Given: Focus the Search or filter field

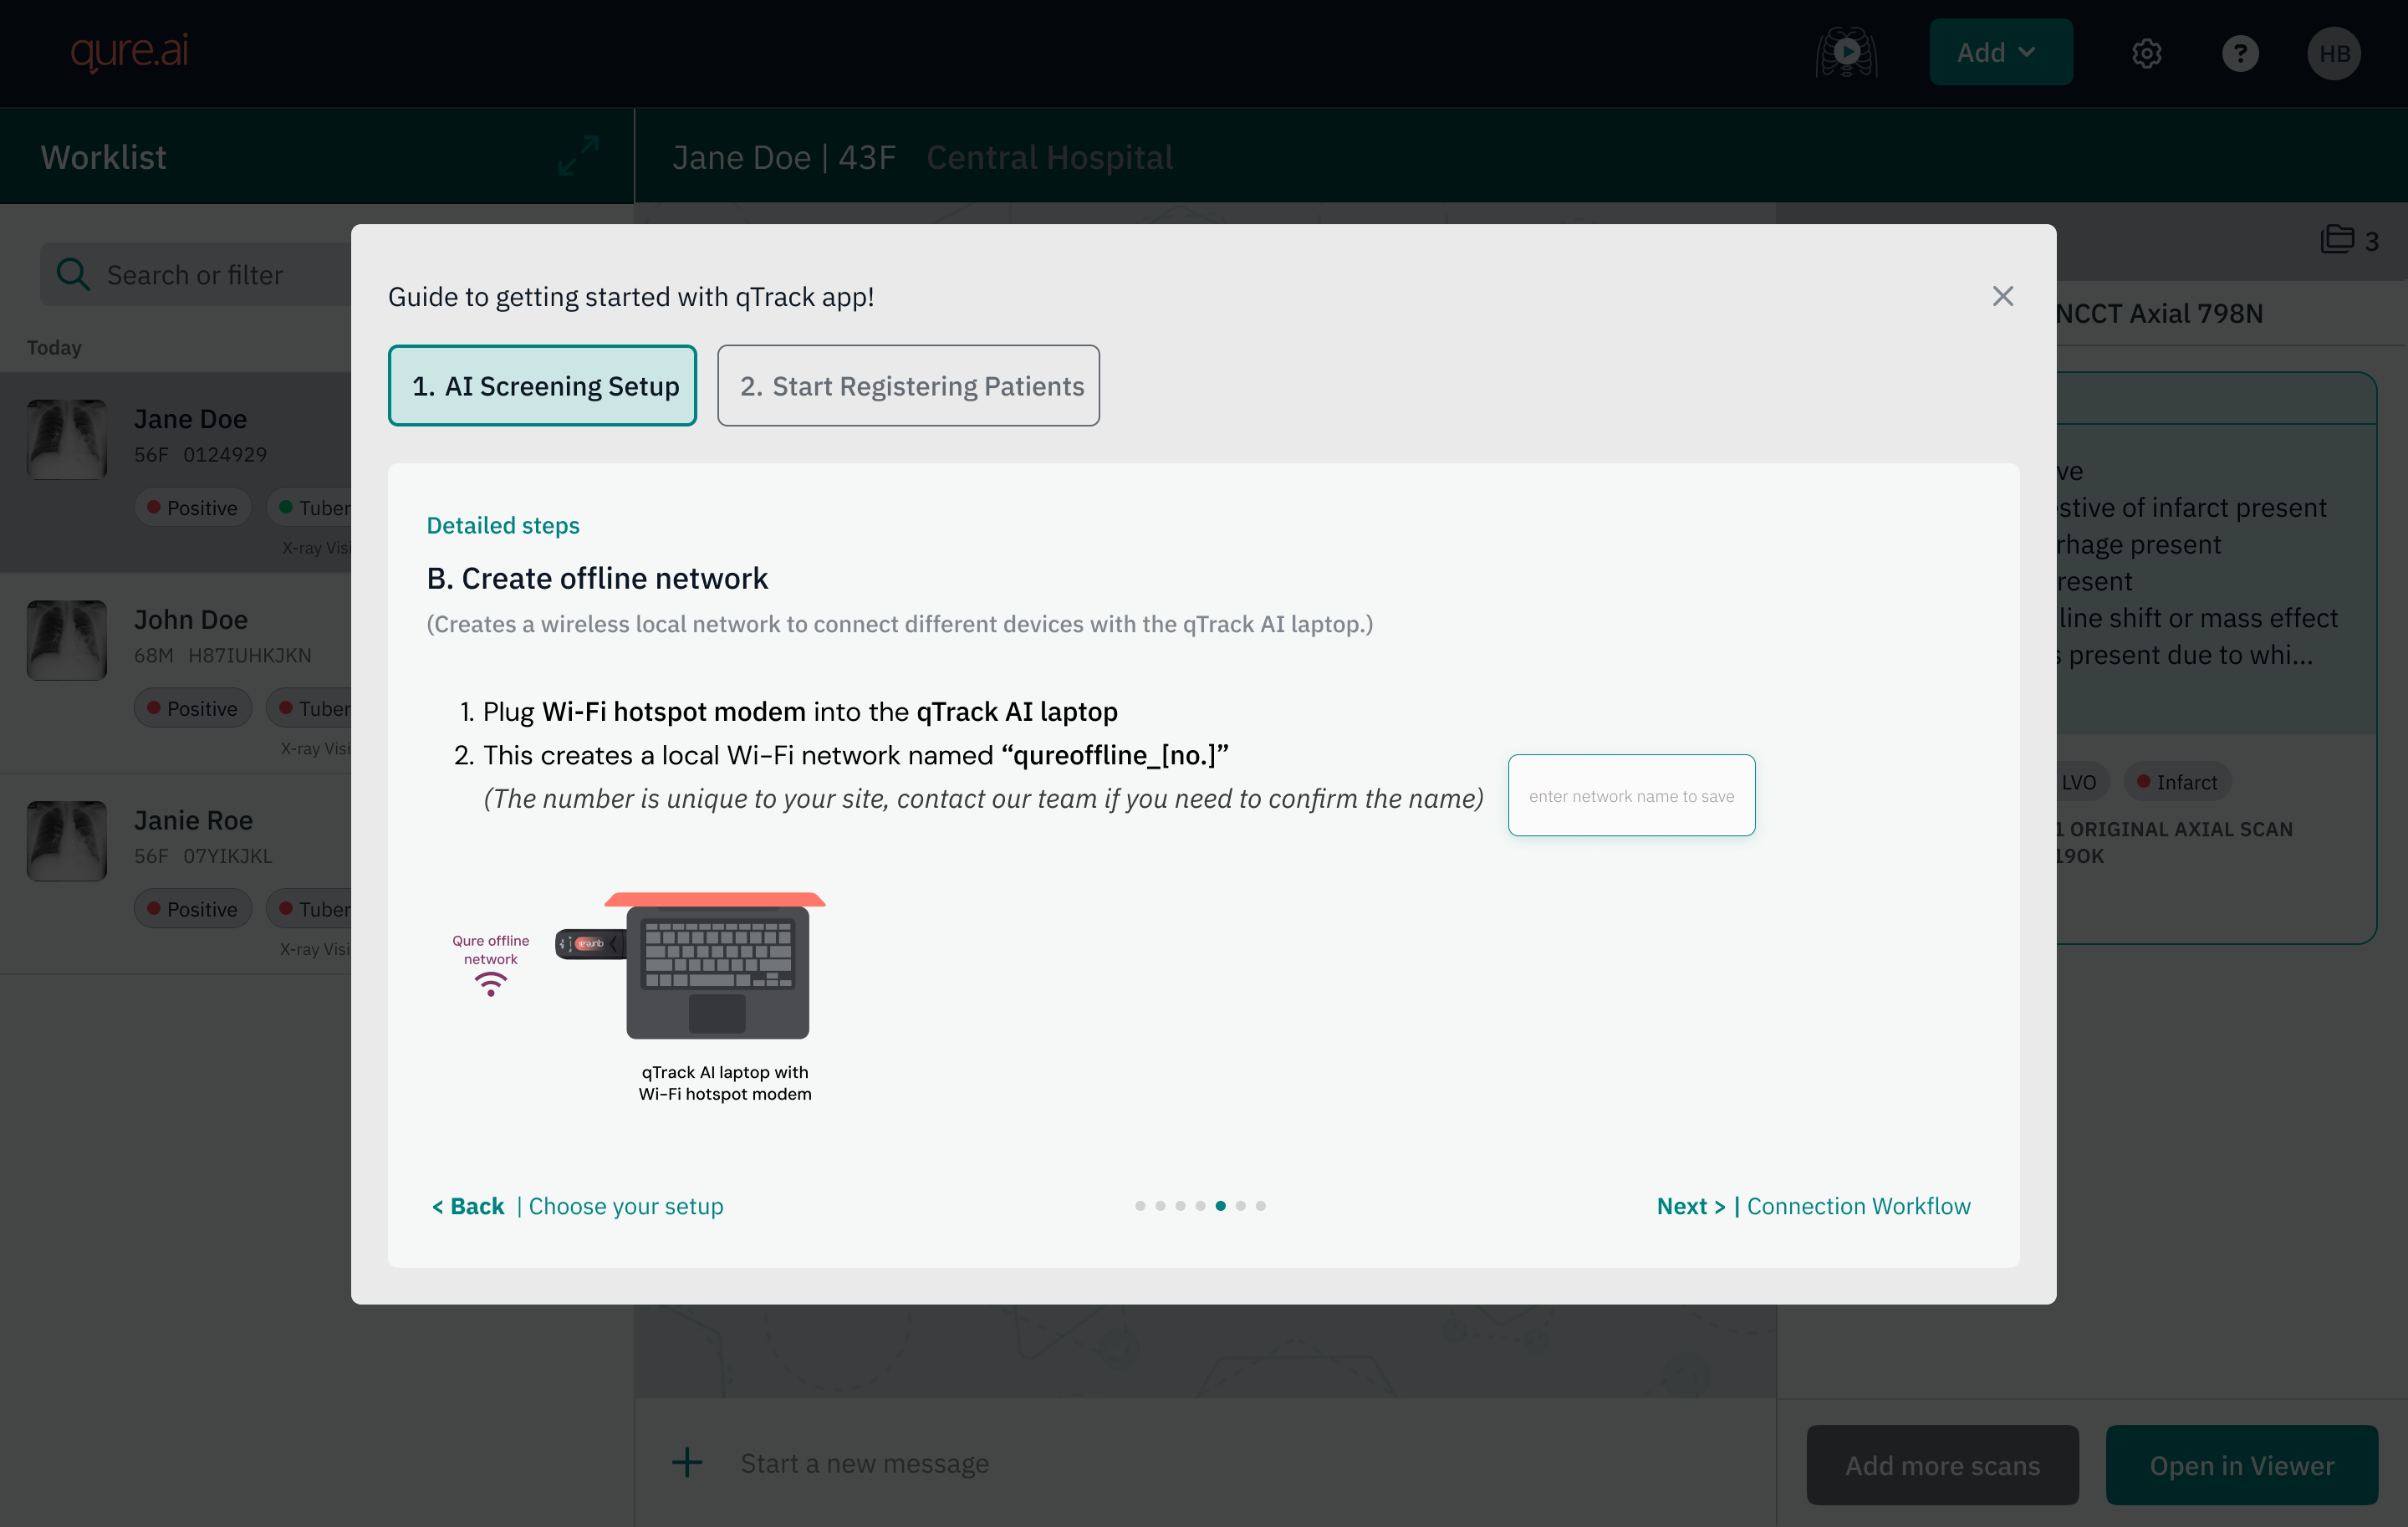Looking at the screenshot, I should 196,274.
